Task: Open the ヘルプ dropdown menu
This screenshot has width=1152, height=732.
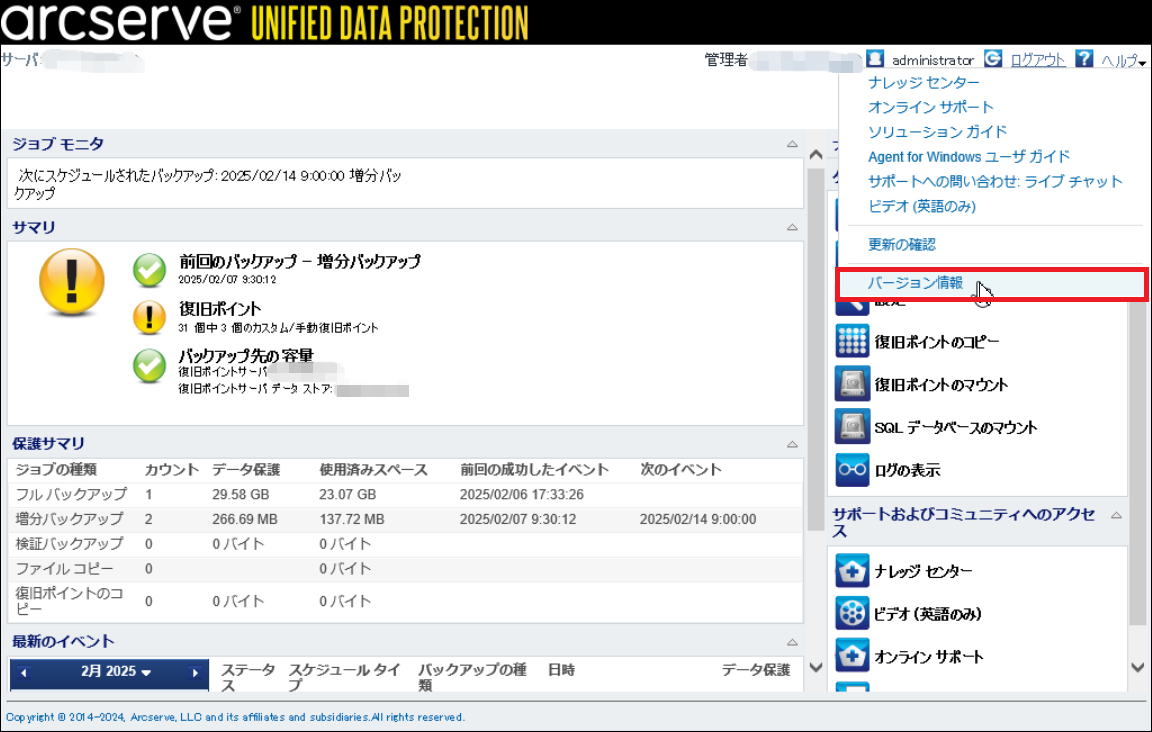Action: 1123,60
